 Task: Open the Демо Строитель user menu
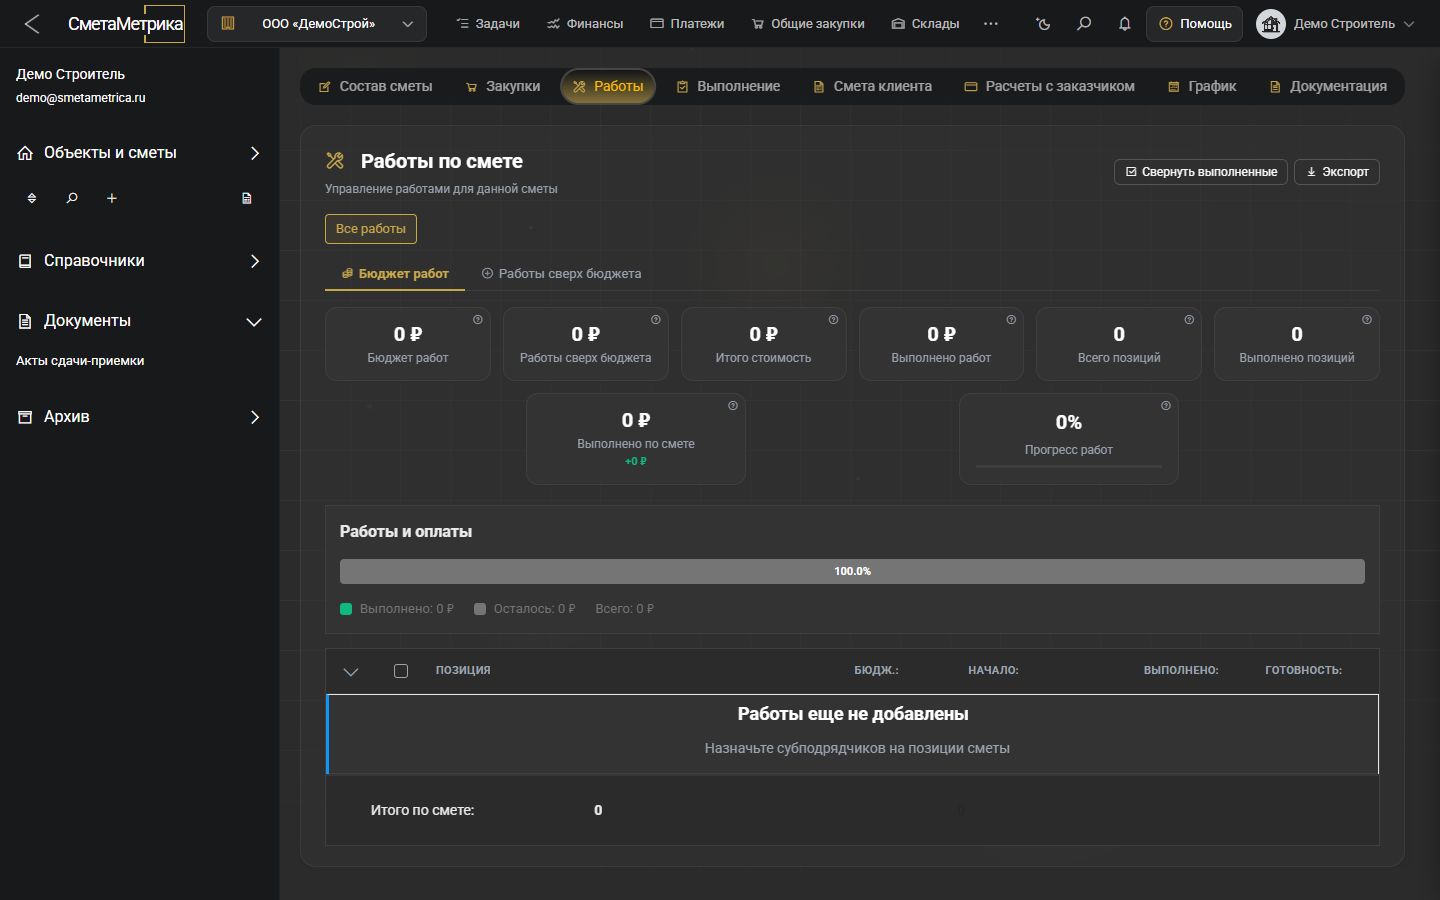tap(1336, 24)
